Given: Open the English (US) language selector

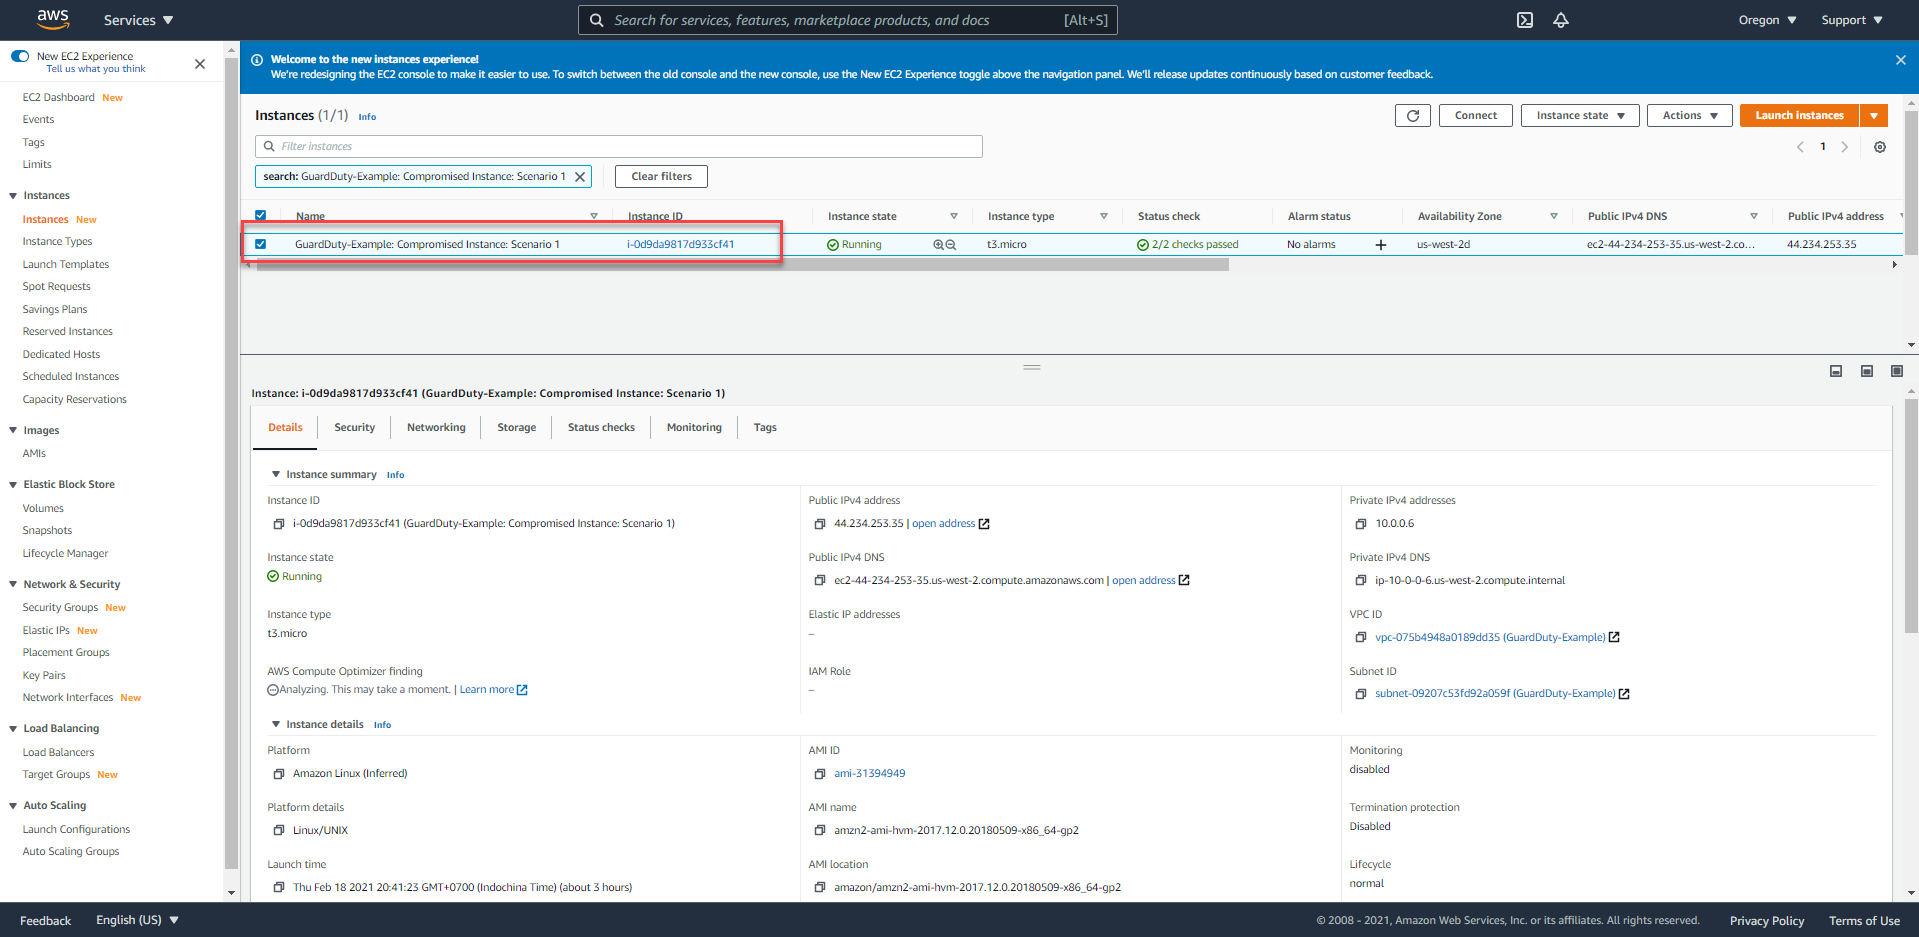Looking at the screenshot, I should (137, 920).
